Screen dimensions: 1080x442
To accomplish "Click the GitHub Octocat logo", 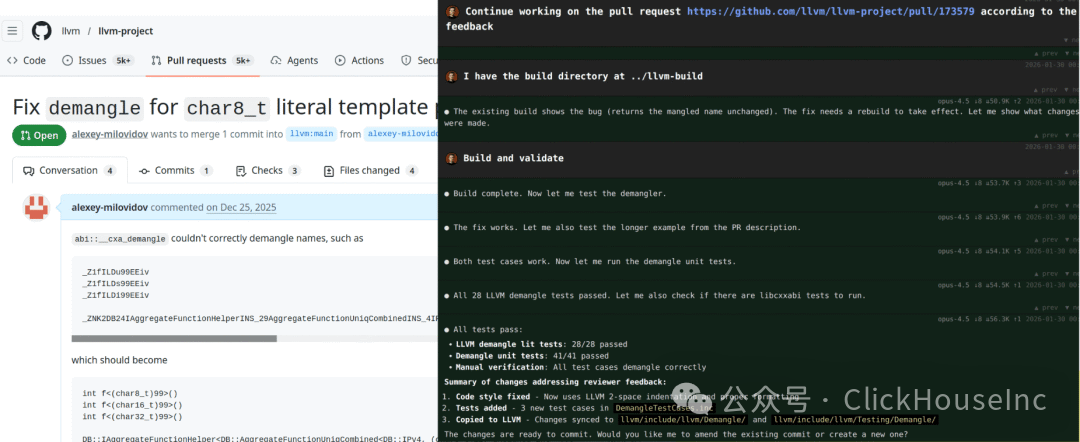I will click(41, 31).
